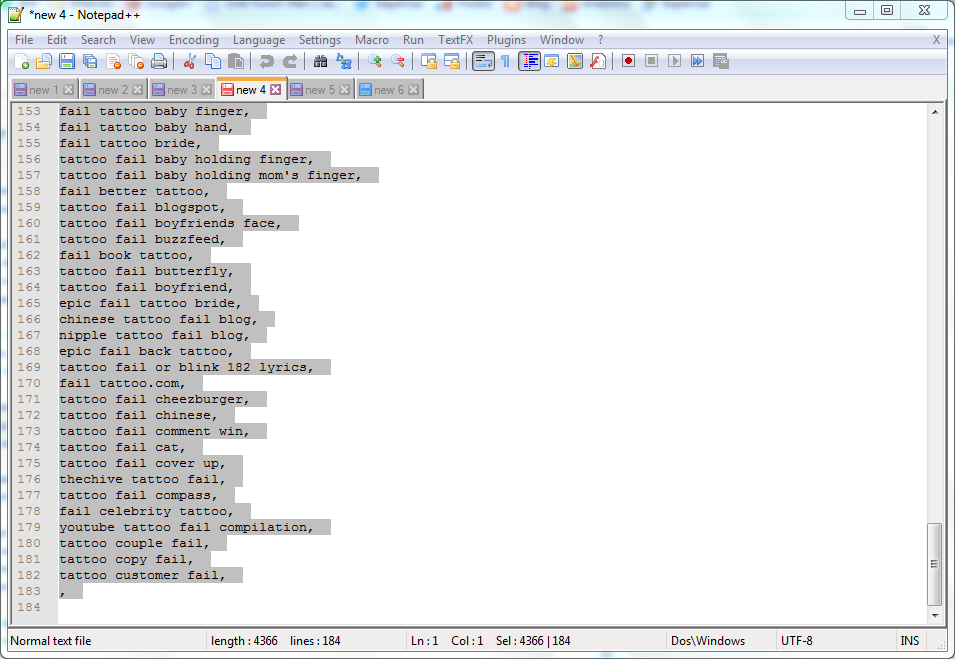Screen dimensions: 955x659
Task: Undo last action toolbar icon
Action: click(266, 61)
